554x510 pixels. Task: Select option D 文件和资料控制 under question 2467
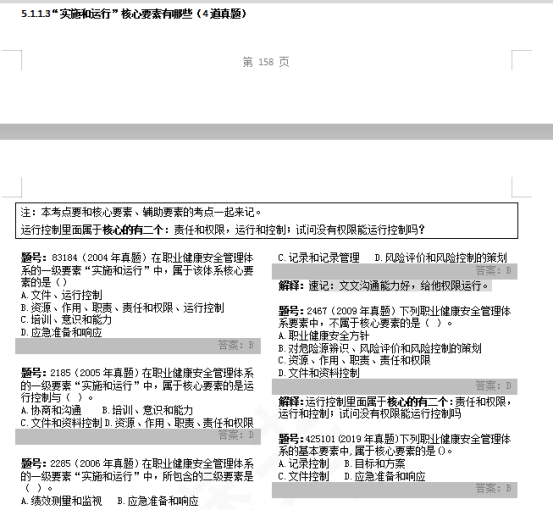click(319, 373)
